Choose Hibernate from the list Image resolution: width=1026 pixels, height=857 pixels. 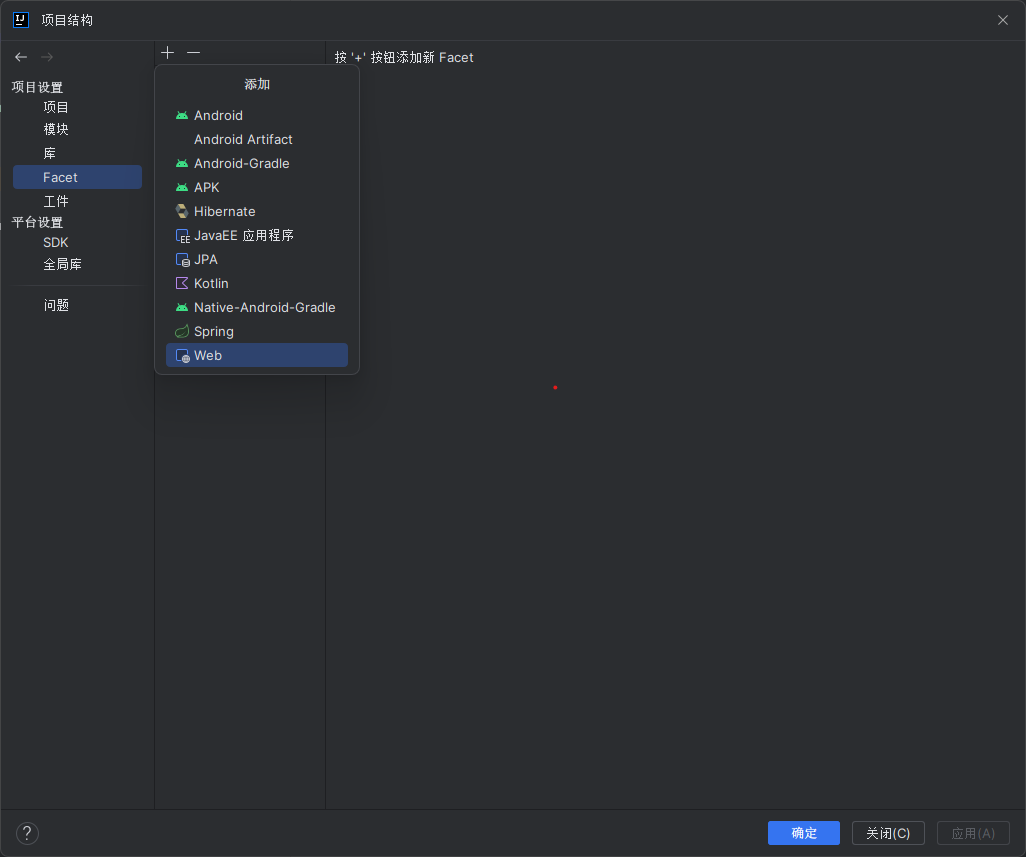[256, 211]
